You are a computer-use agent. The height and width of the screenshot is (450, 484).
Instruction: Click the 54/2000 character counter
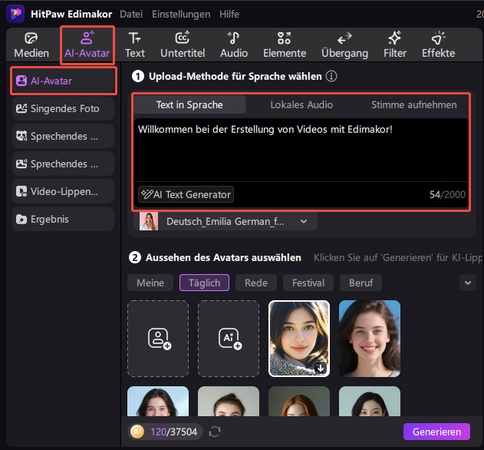[447, 195]
